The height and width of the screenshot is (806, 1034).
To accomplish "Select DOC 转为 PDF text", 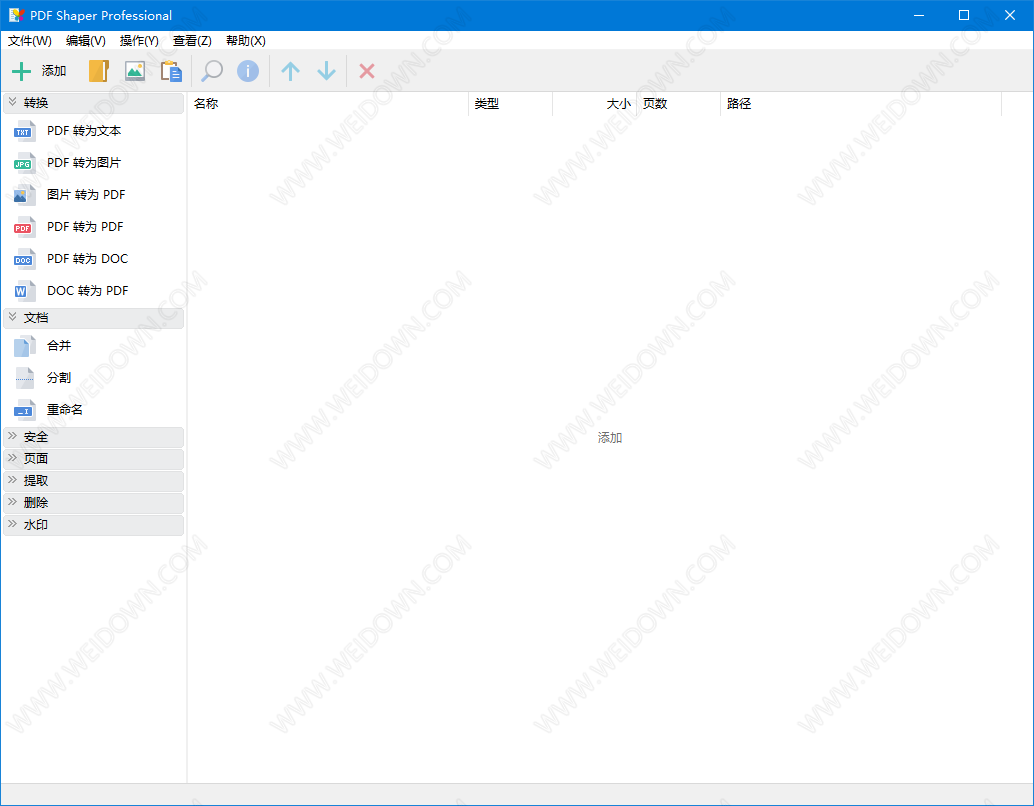I will pyautogui.click(x=88, y=291).
